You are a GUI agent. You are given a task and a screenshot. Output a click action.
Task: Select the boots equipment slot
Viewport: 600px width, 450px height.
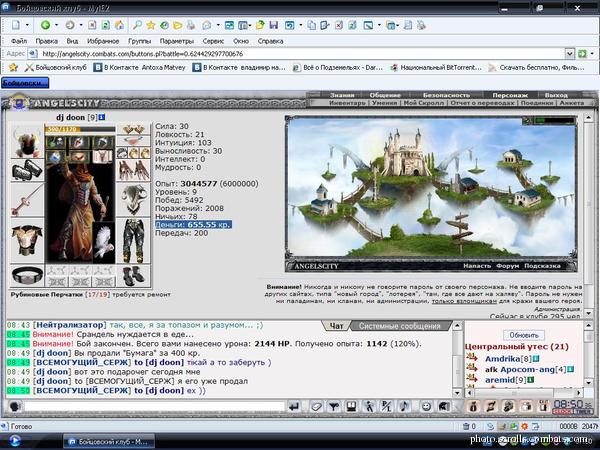point(133,276)
